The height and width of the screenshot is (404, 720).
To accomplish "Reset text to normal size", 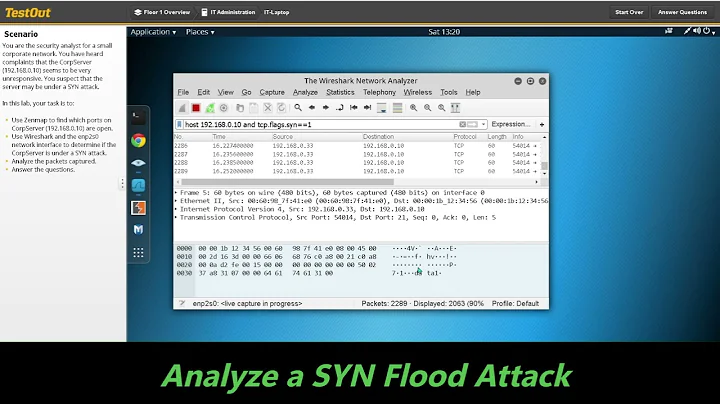I will 441,108.
